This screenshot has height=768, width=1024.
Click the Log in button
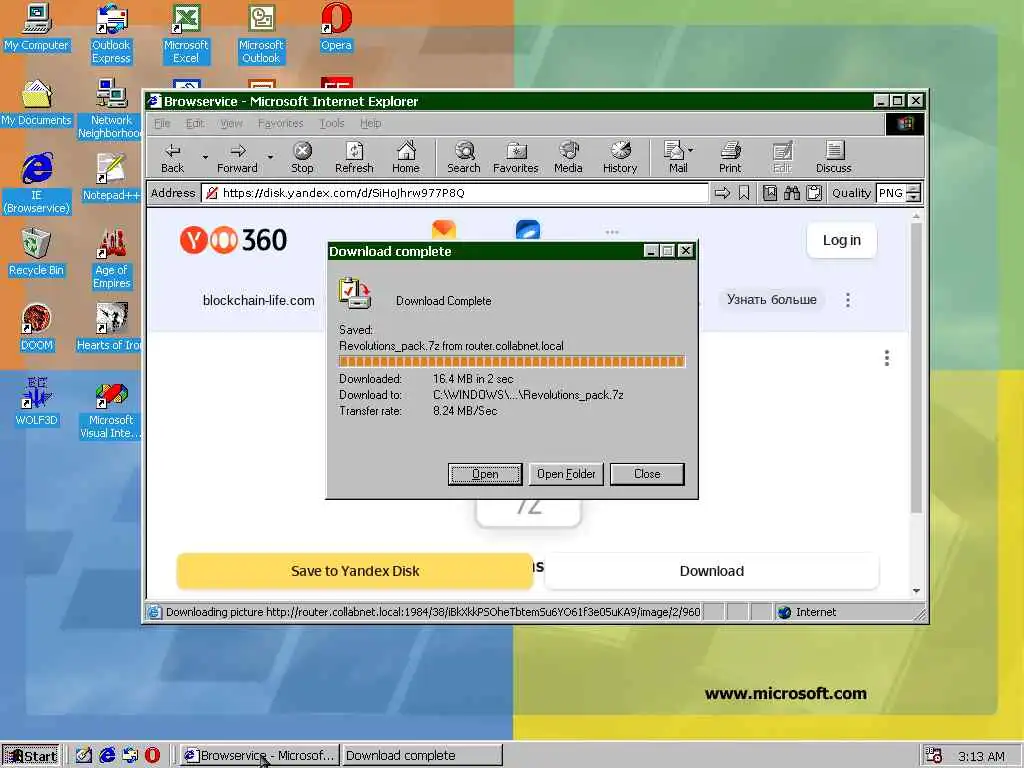841,240
